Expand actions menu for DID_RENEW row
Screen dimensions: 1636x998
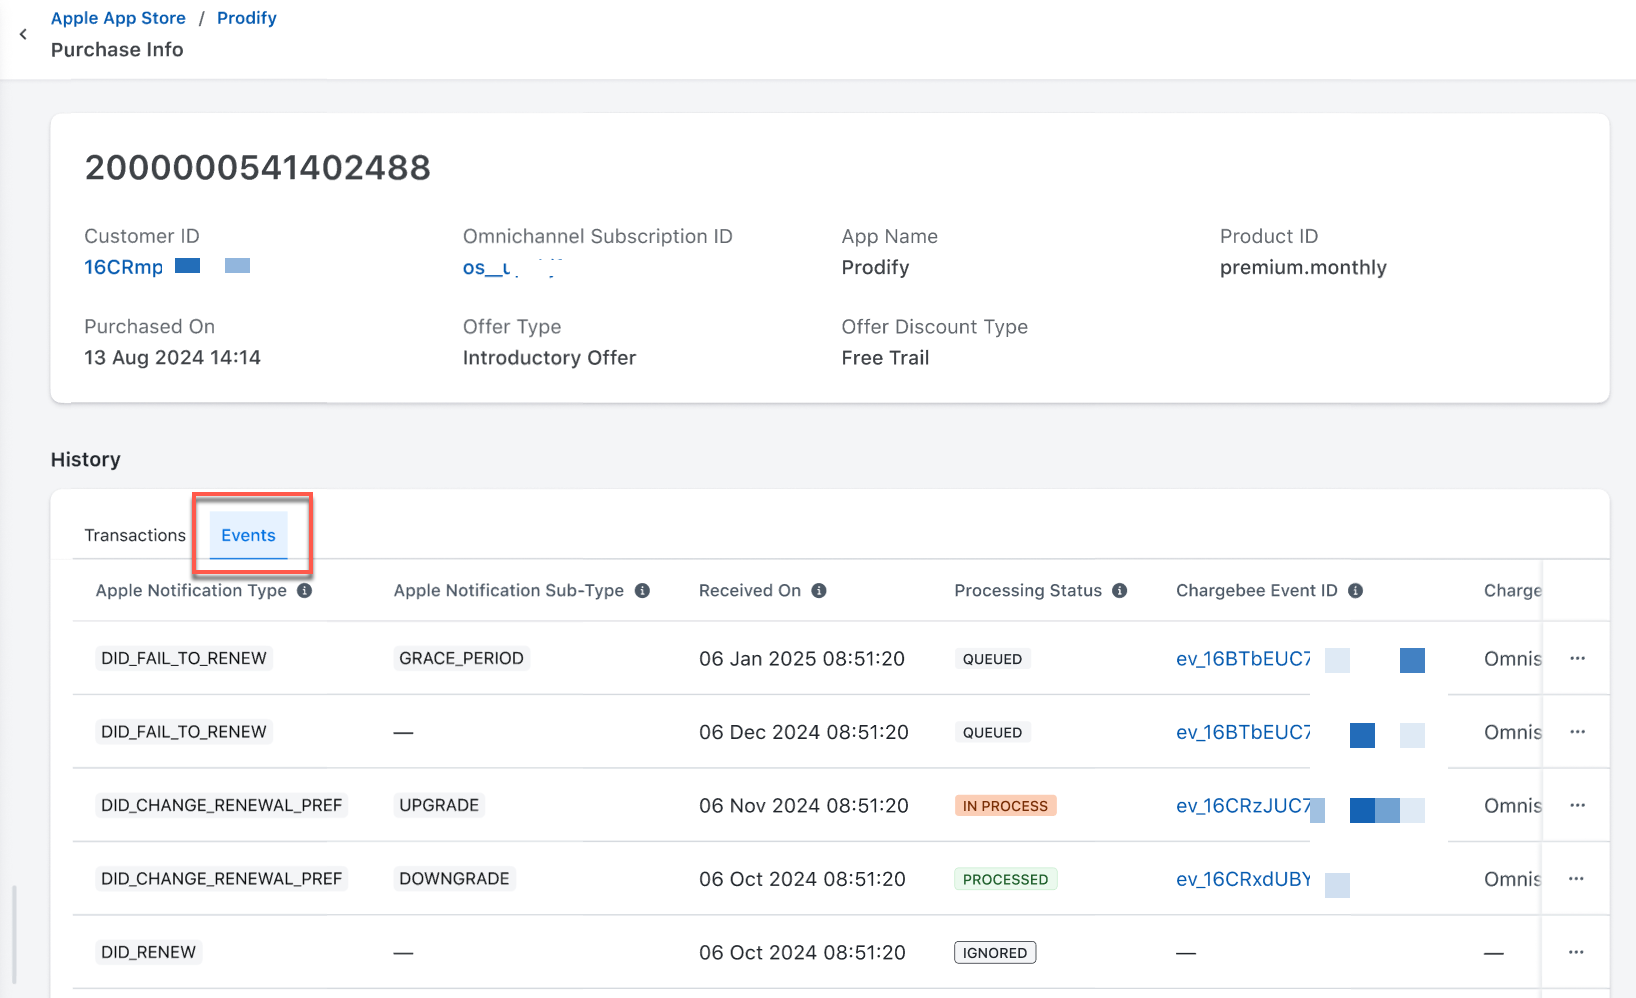(x=1576, y=952)
